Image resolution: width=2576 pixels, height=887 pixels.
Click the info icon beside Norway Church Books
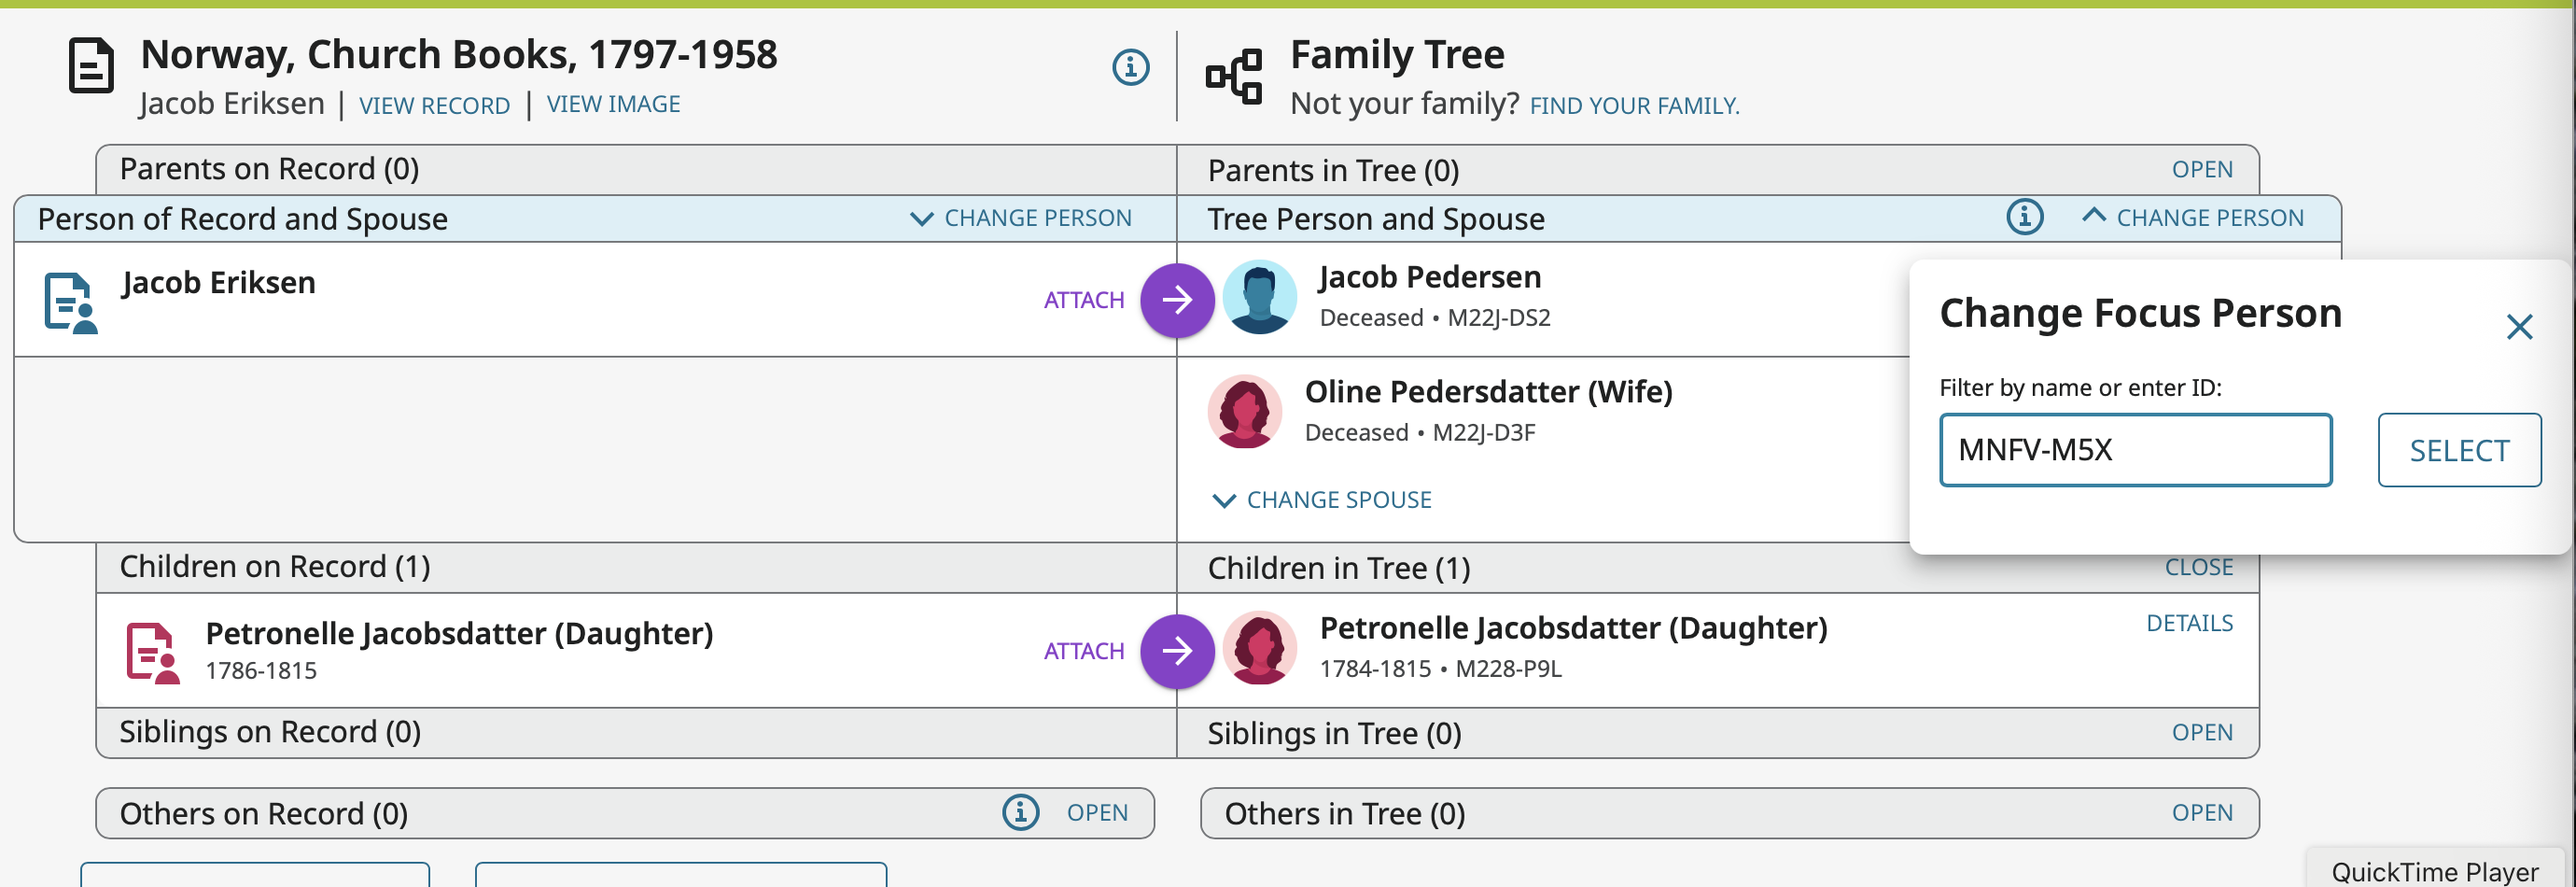point(1130,68)
